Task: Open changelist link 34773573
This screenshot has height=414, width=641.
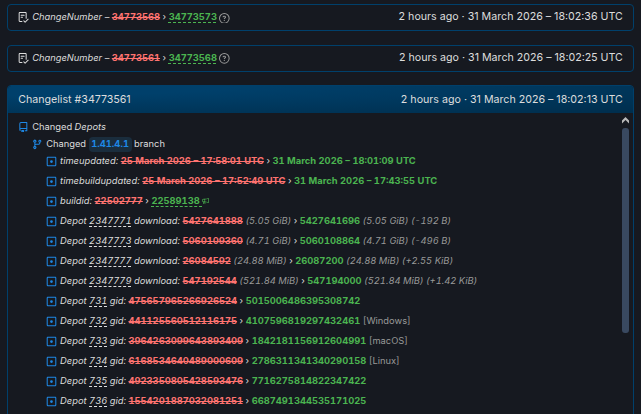Action: pyautogui.click(x=193, y=17)
